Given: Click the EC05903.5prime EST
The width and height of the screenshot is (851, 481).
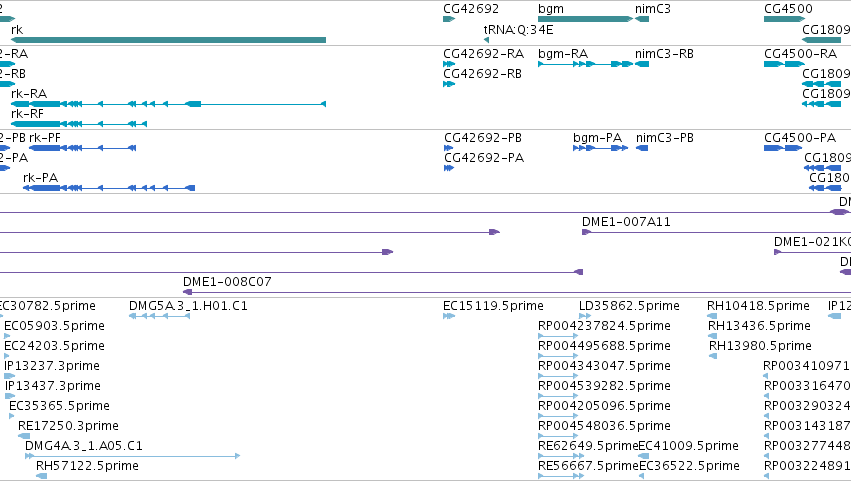Looking at the screenshot, I should (7, 336).
